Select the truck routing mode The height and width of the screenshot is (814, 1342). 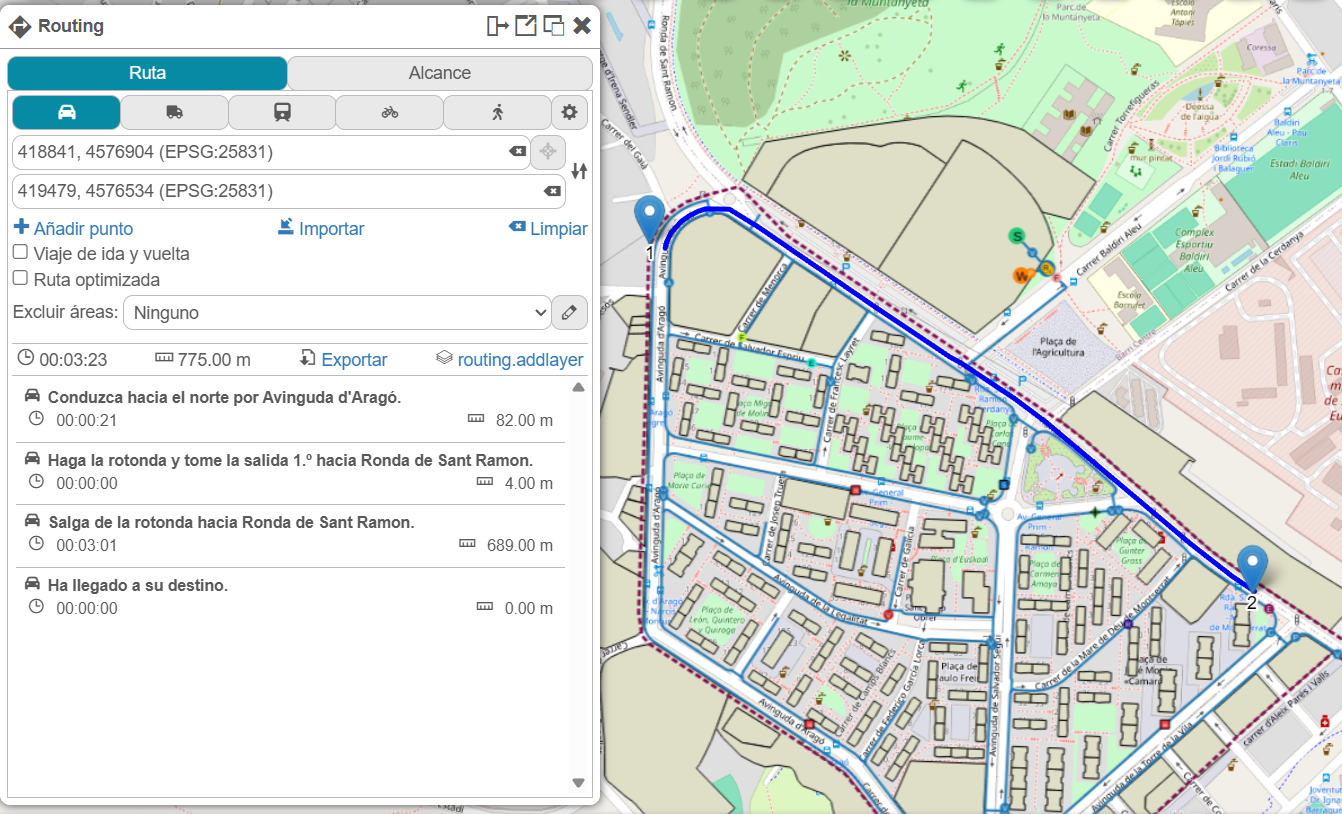(x=174, y=112)
